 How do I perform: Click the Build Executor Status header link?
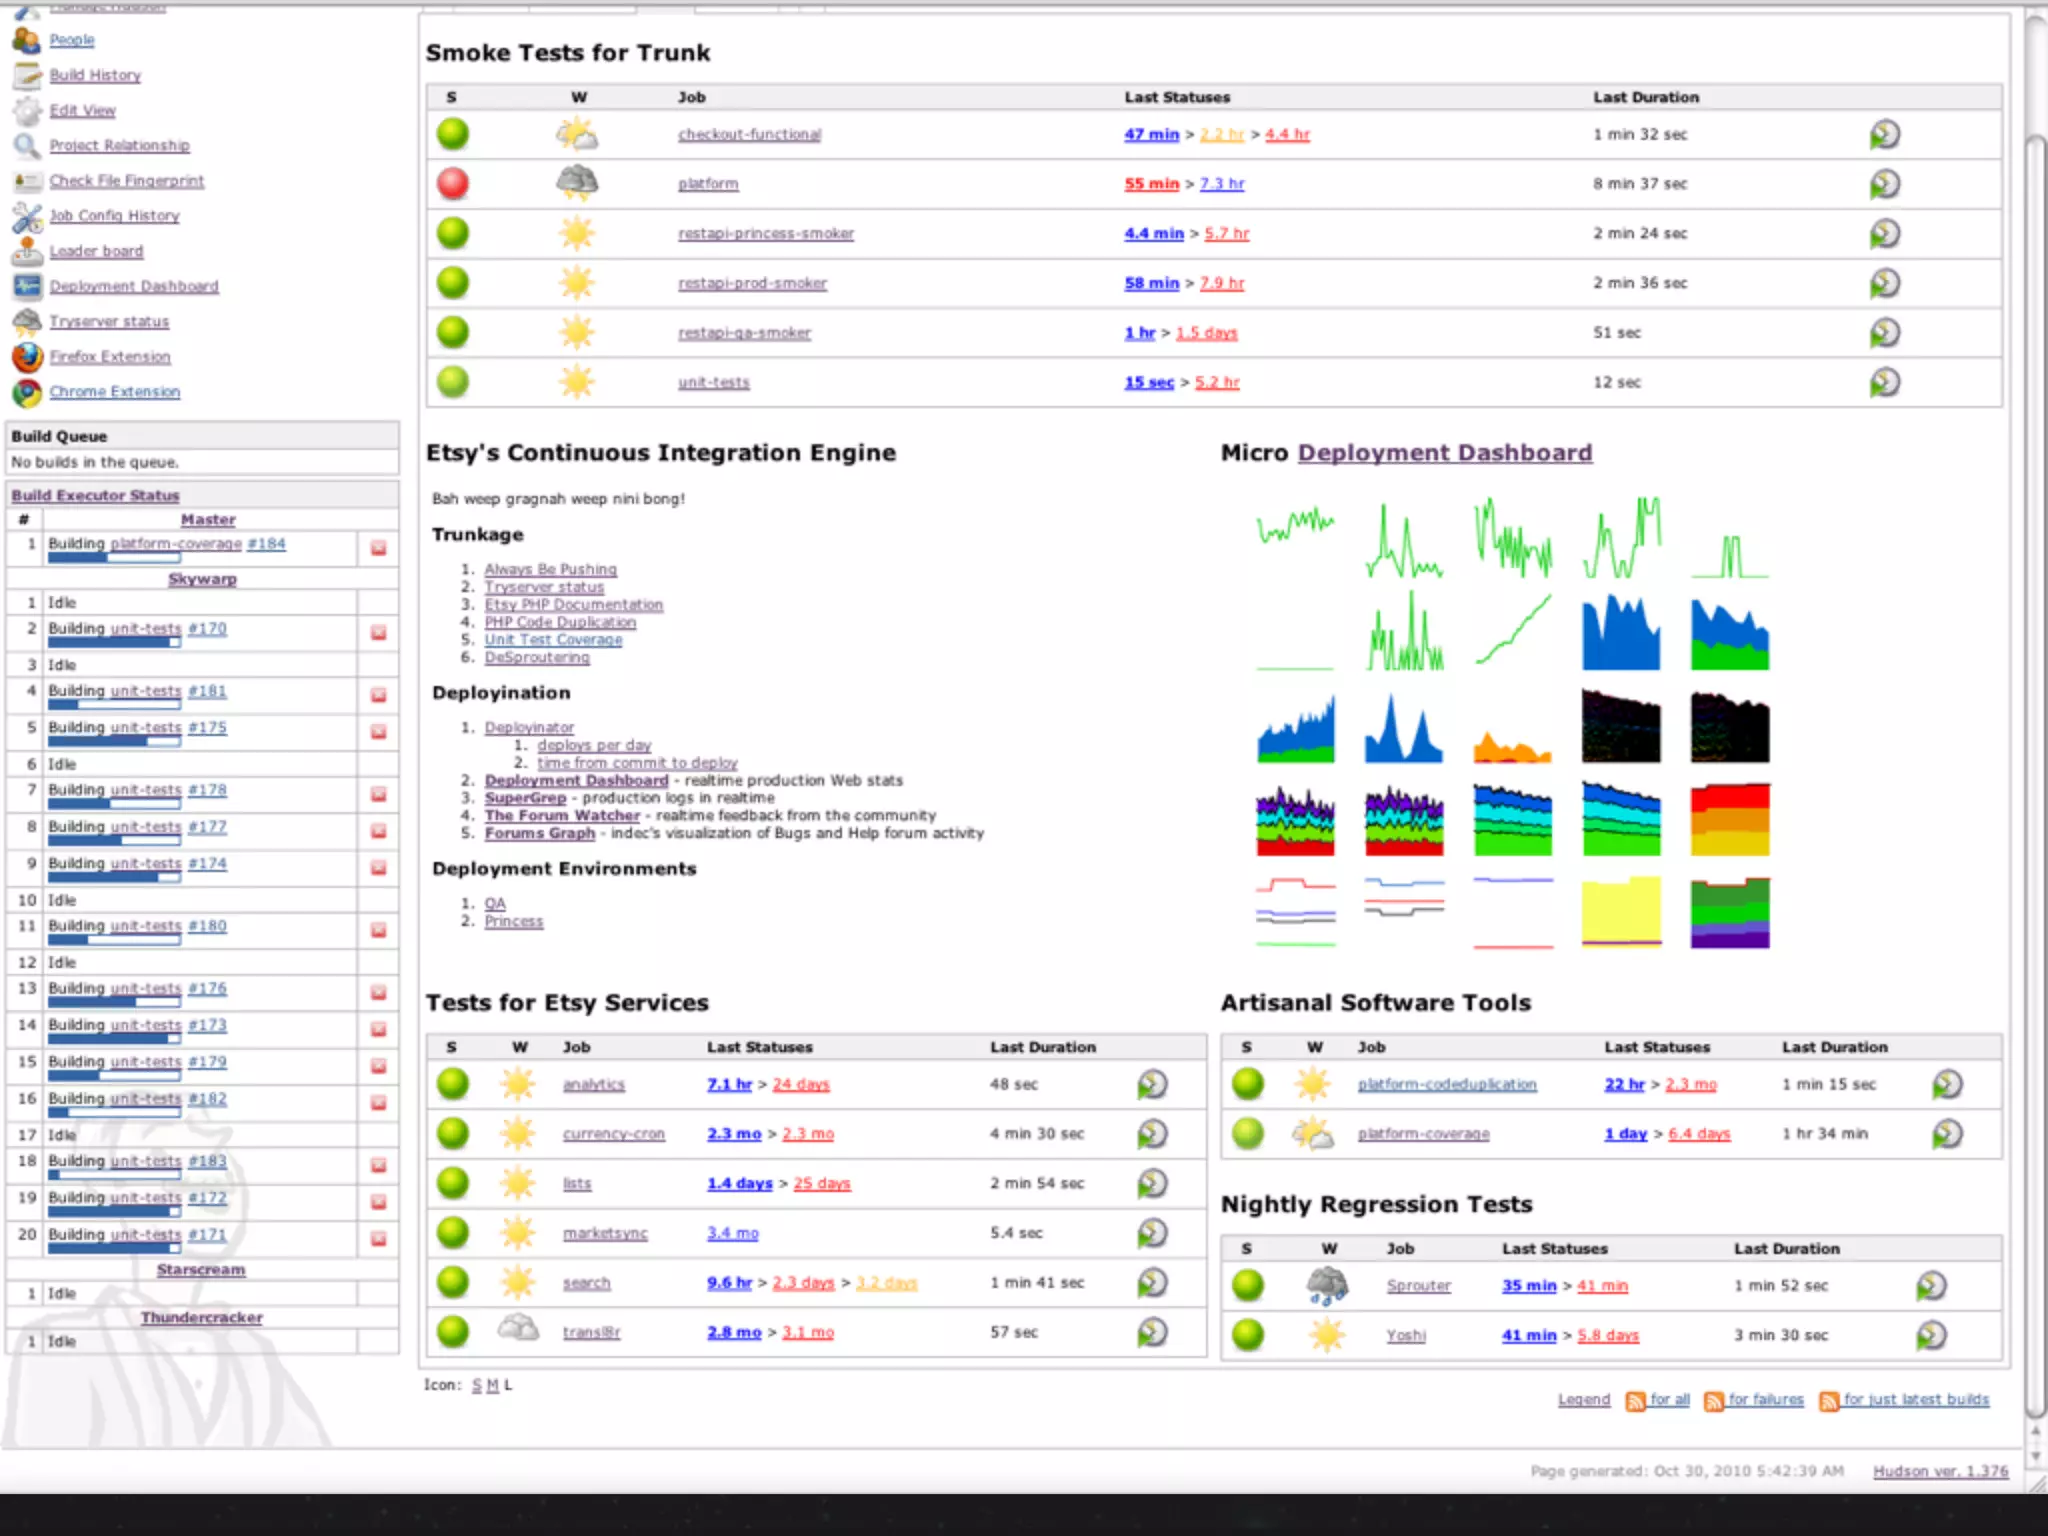tap(95, 495)
